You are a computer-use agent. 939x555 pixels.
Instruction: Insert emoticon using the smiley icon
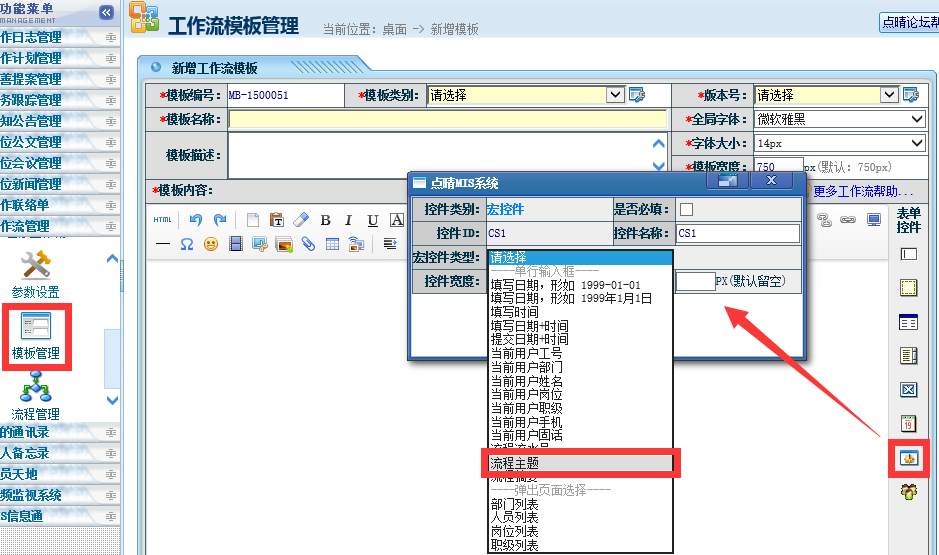pyautogui.click(x=211, y=243)
